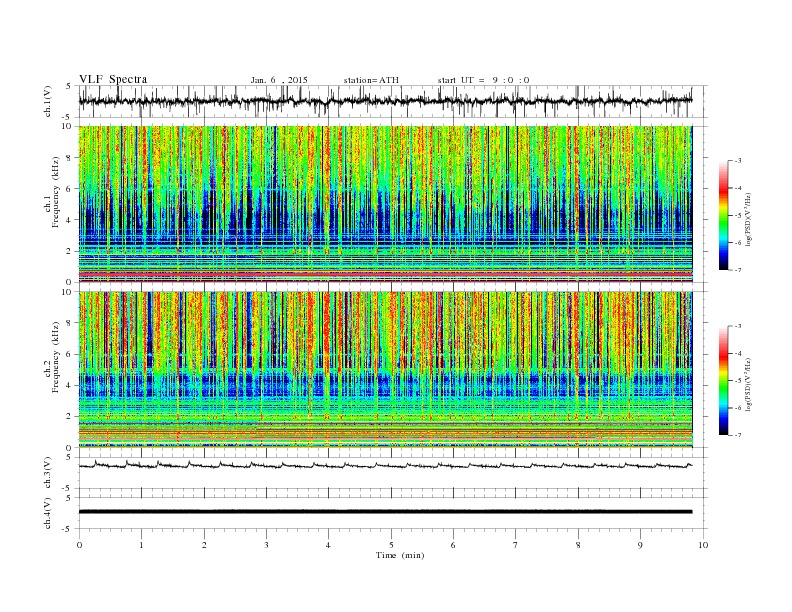Click the lower color scale bar for ch.2
Screen dimensions: 792x612
(723, 381)
